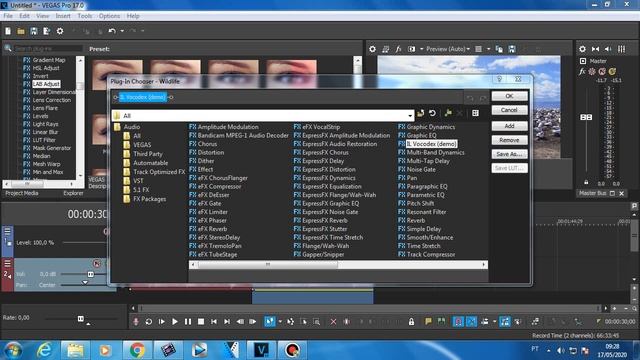Open video preview settings gear icon
The width and height of the screenshot is (640, 360).
pos(372,49)
